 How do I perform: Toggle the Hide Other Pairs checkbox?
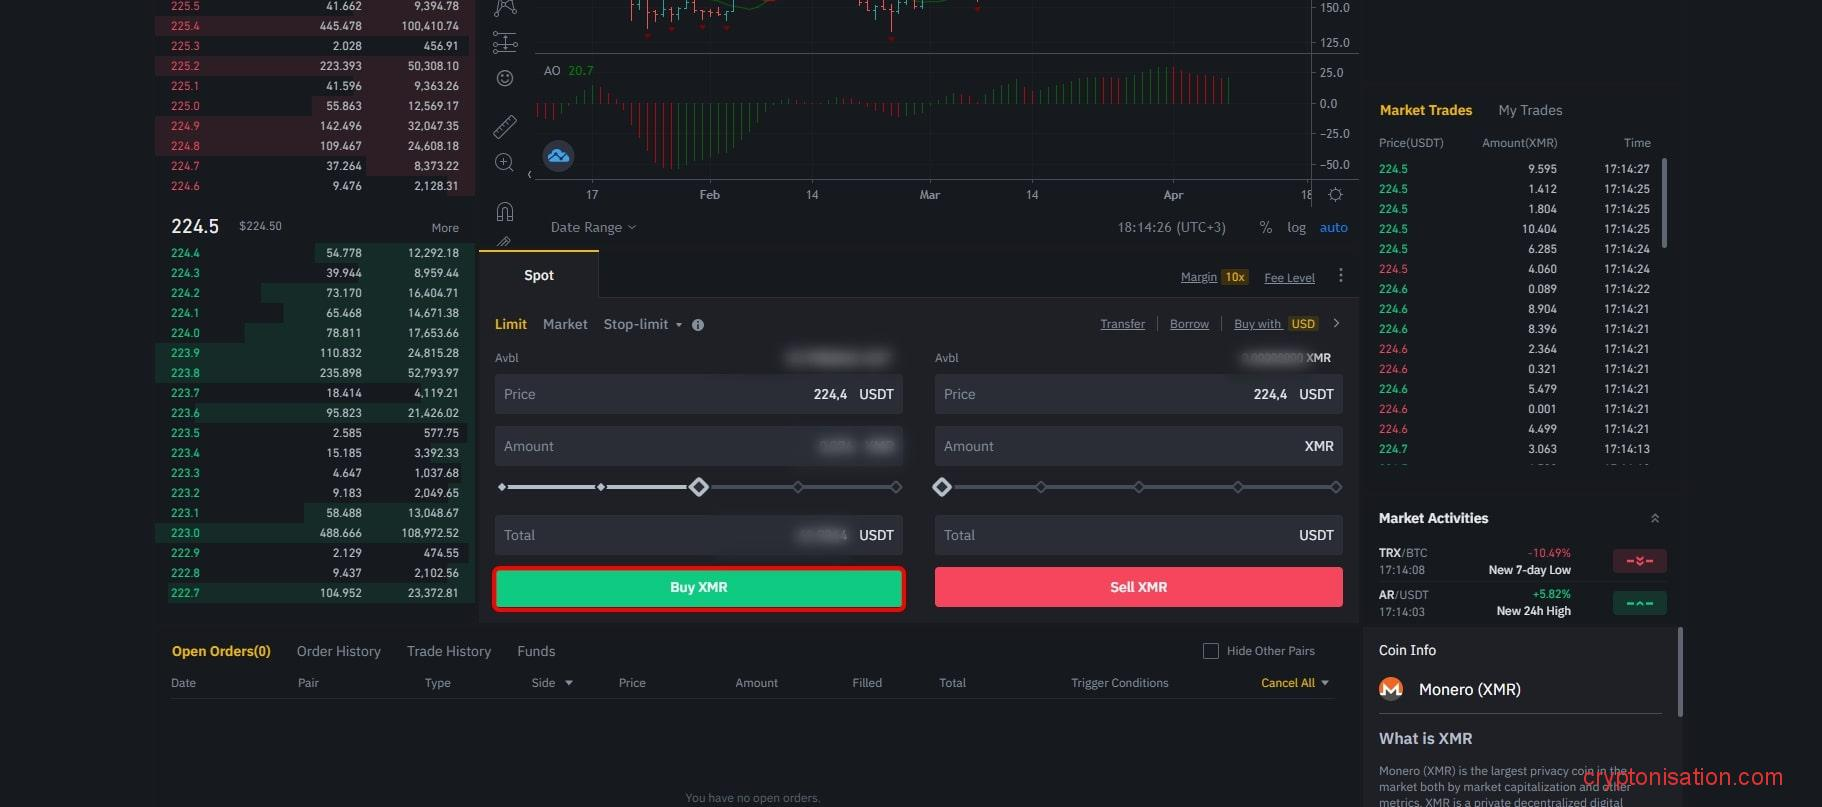[x=1210, y=651]
